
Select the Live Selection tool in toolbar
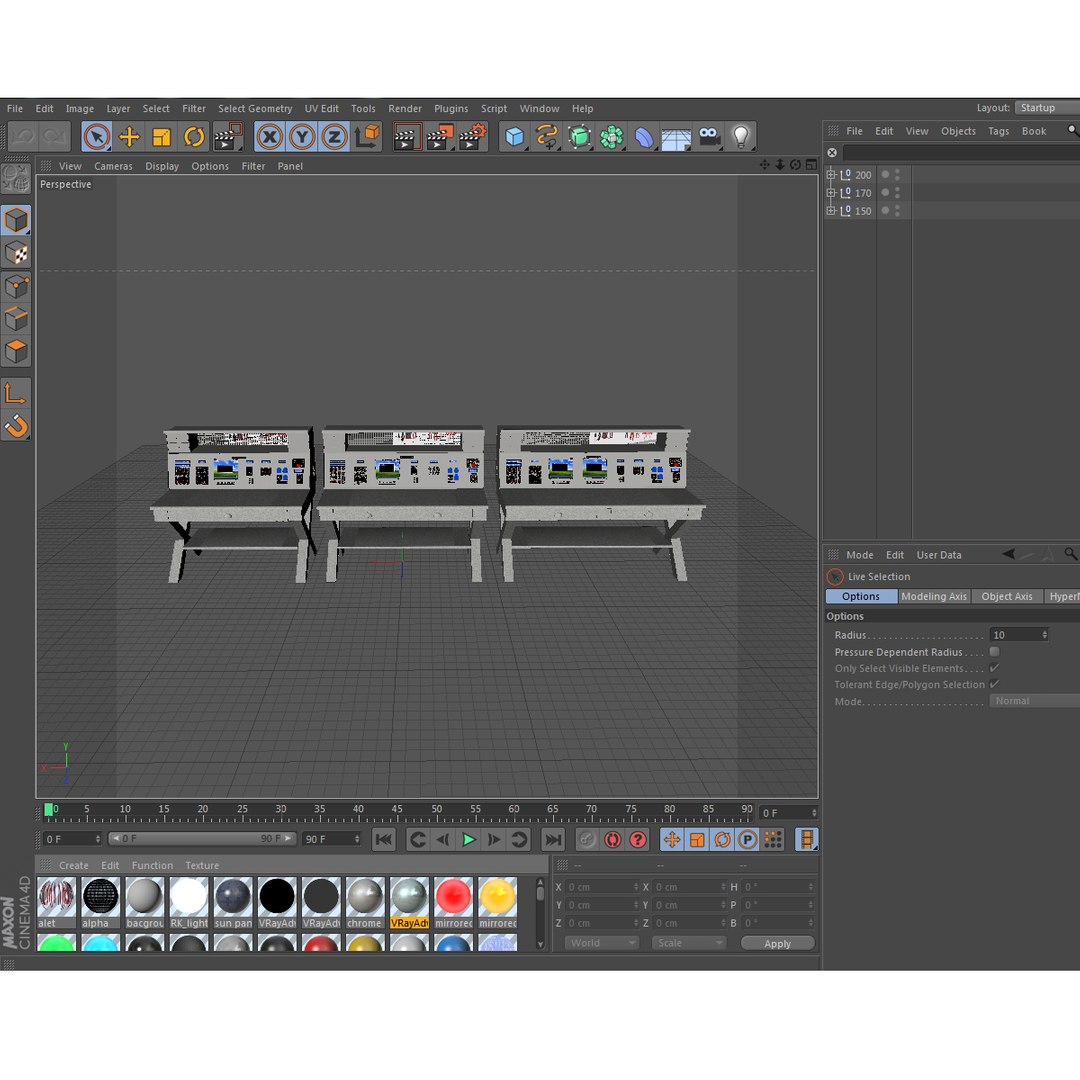pyautogui.click(x=97, y=136)
